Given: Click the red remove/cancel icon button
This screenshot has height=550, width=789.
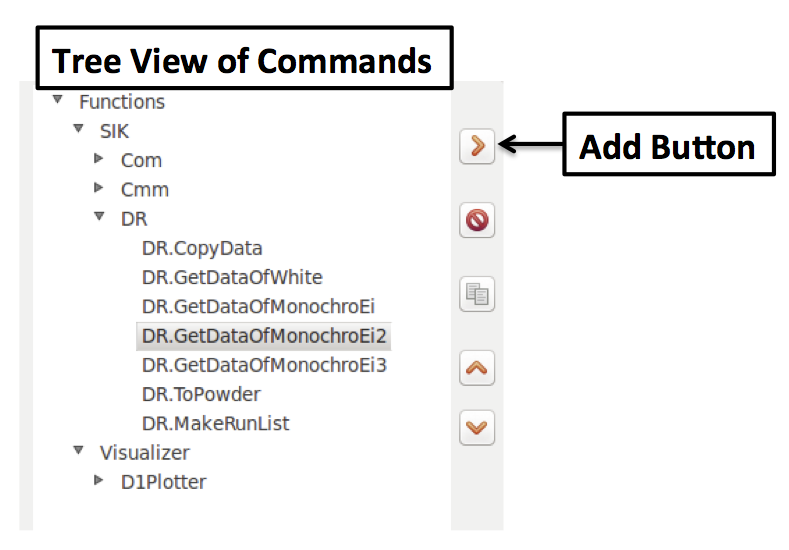Looking at the screenshot, I should pyautogui.click(x=477, y=220).
